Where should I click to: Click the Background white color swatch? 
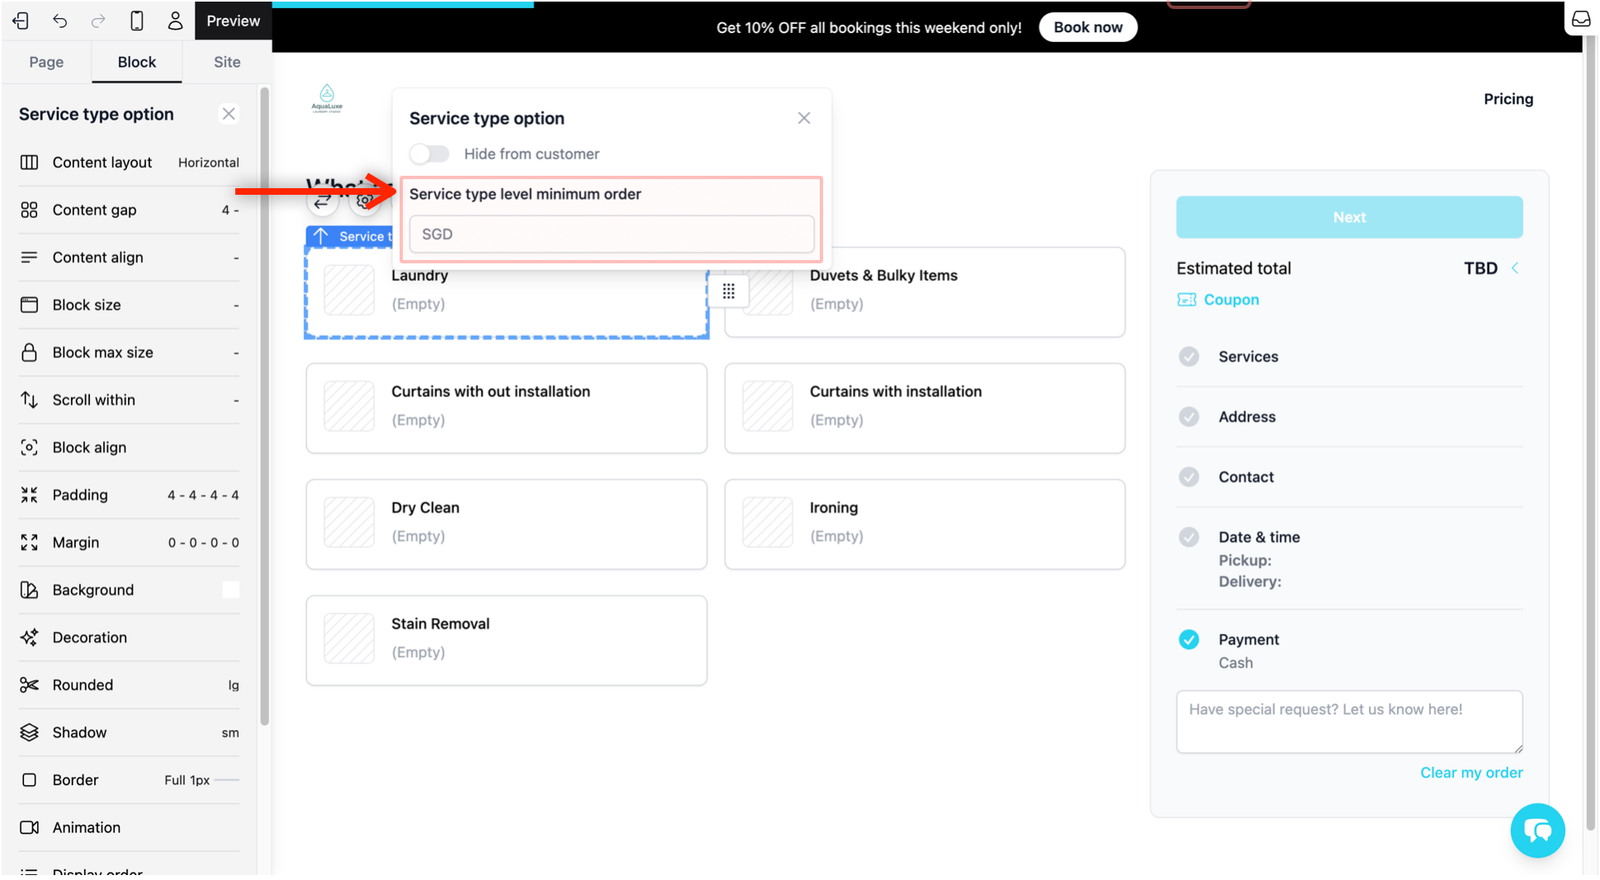coord(231,590)
